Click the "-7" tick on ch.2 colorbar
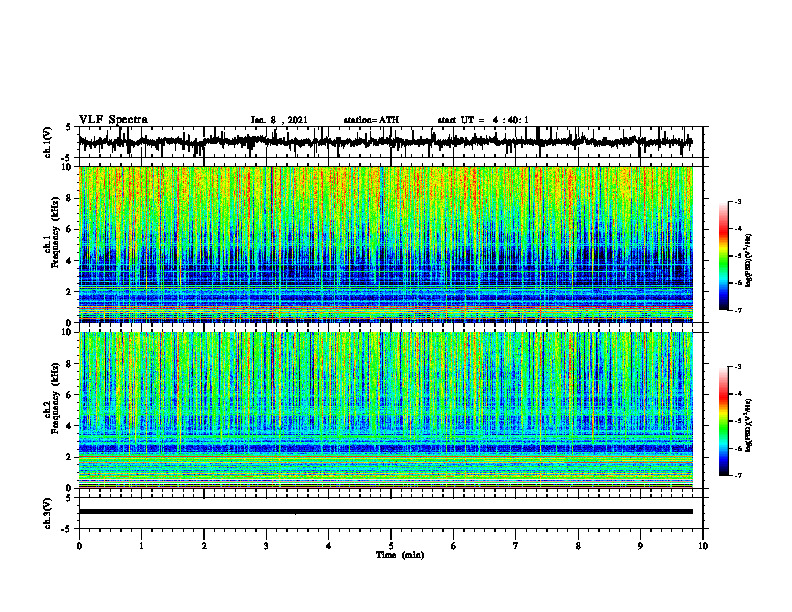This screenshot has height=612, width=792. [737, 476]
